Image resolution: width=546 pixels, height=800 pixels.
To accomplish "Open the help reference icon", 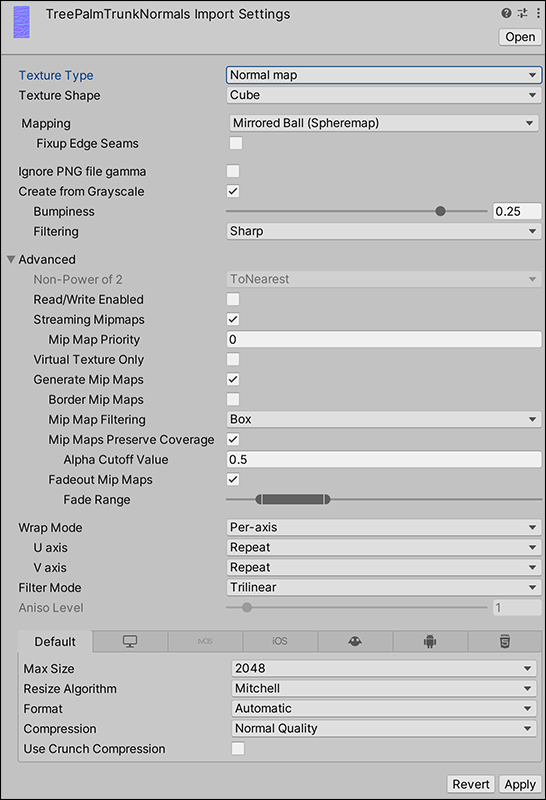I will [x=506, y=13].
